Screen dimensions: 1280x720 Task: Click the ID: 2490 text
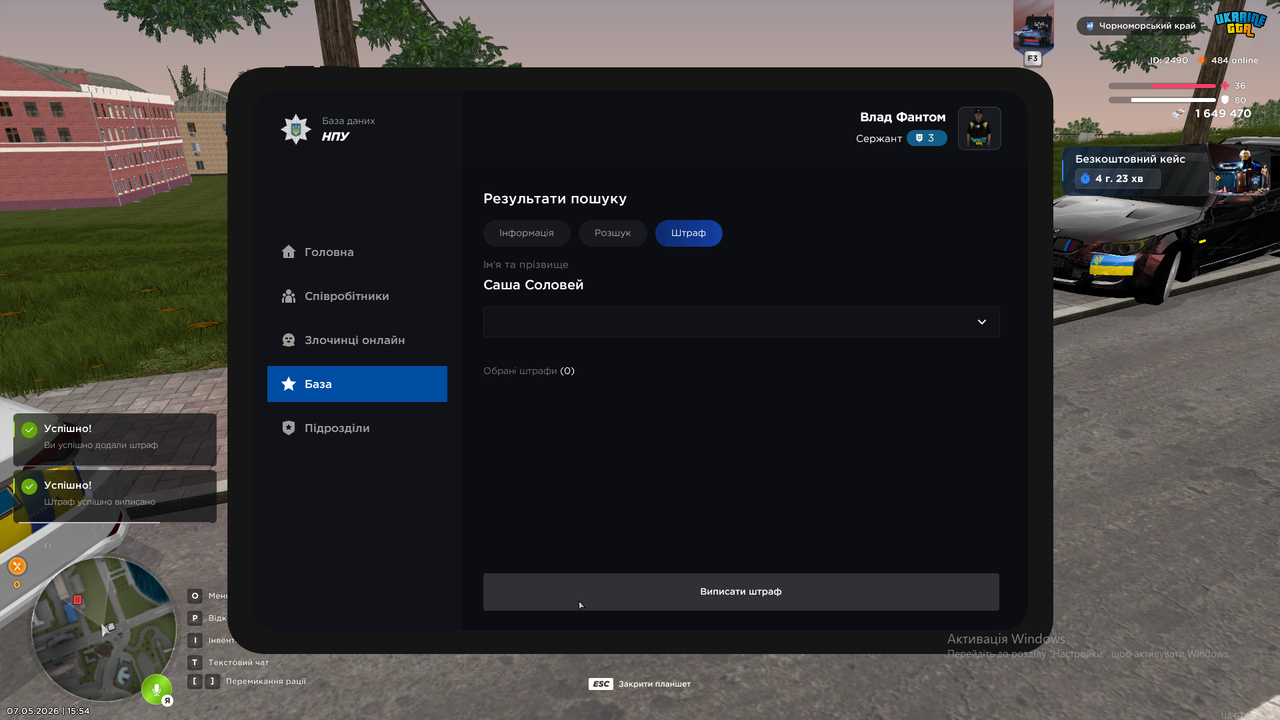coord(1168,61)
